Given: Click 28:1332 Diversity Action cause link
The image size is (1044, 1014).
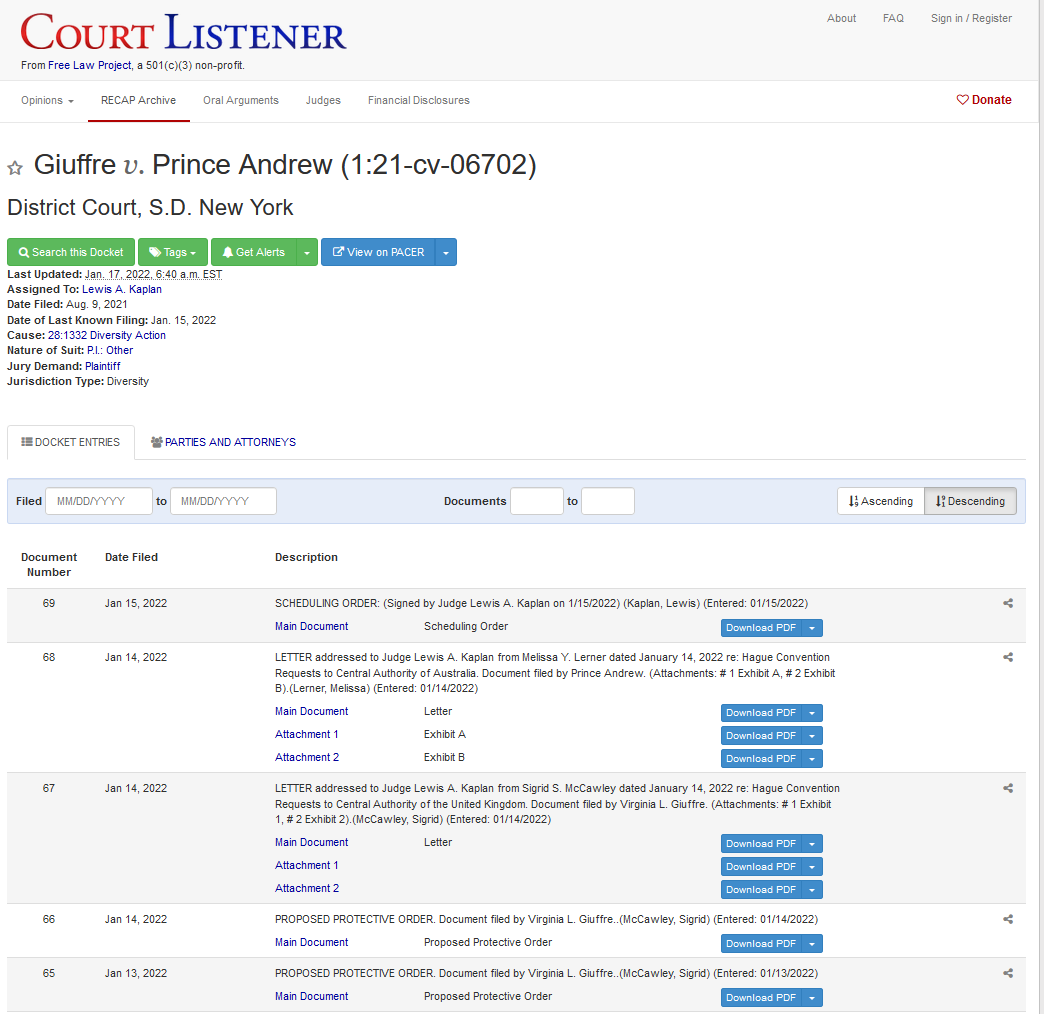Looking at the screenshot, I should (107, 336).
